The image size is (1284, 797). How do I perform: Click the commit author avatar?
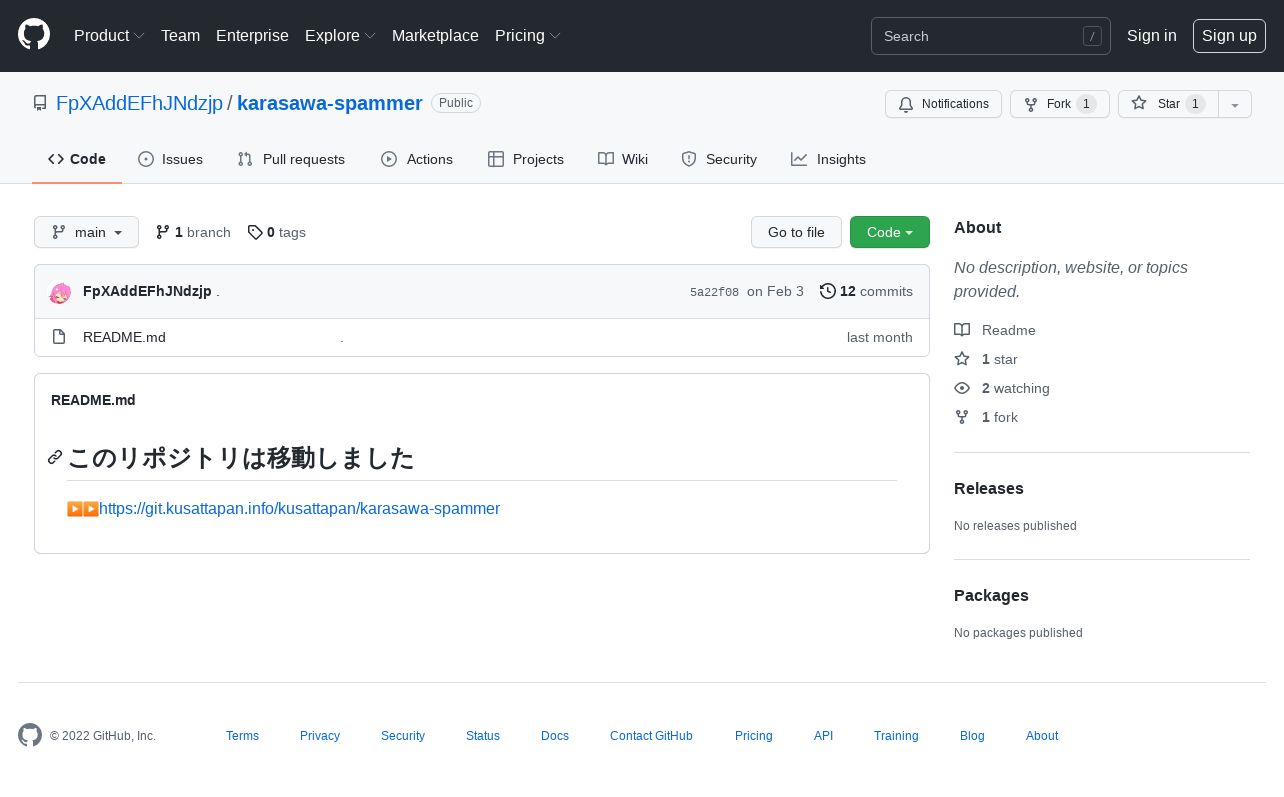pos(60,292)
